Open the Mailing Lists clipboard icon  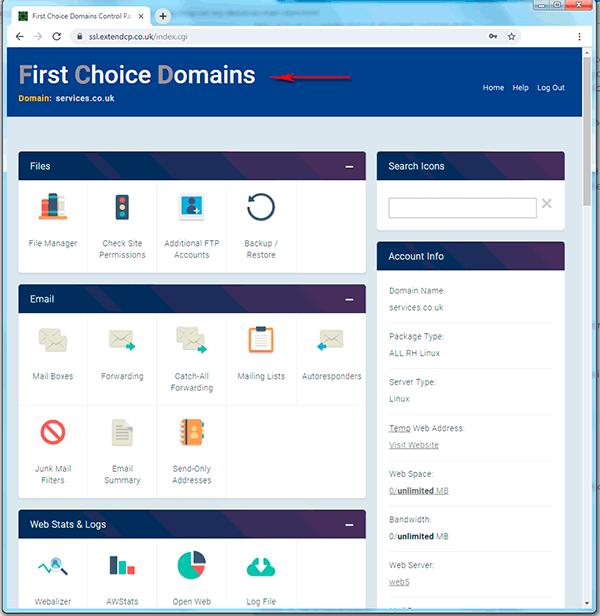pyautogui.click(x=261, y=340)
